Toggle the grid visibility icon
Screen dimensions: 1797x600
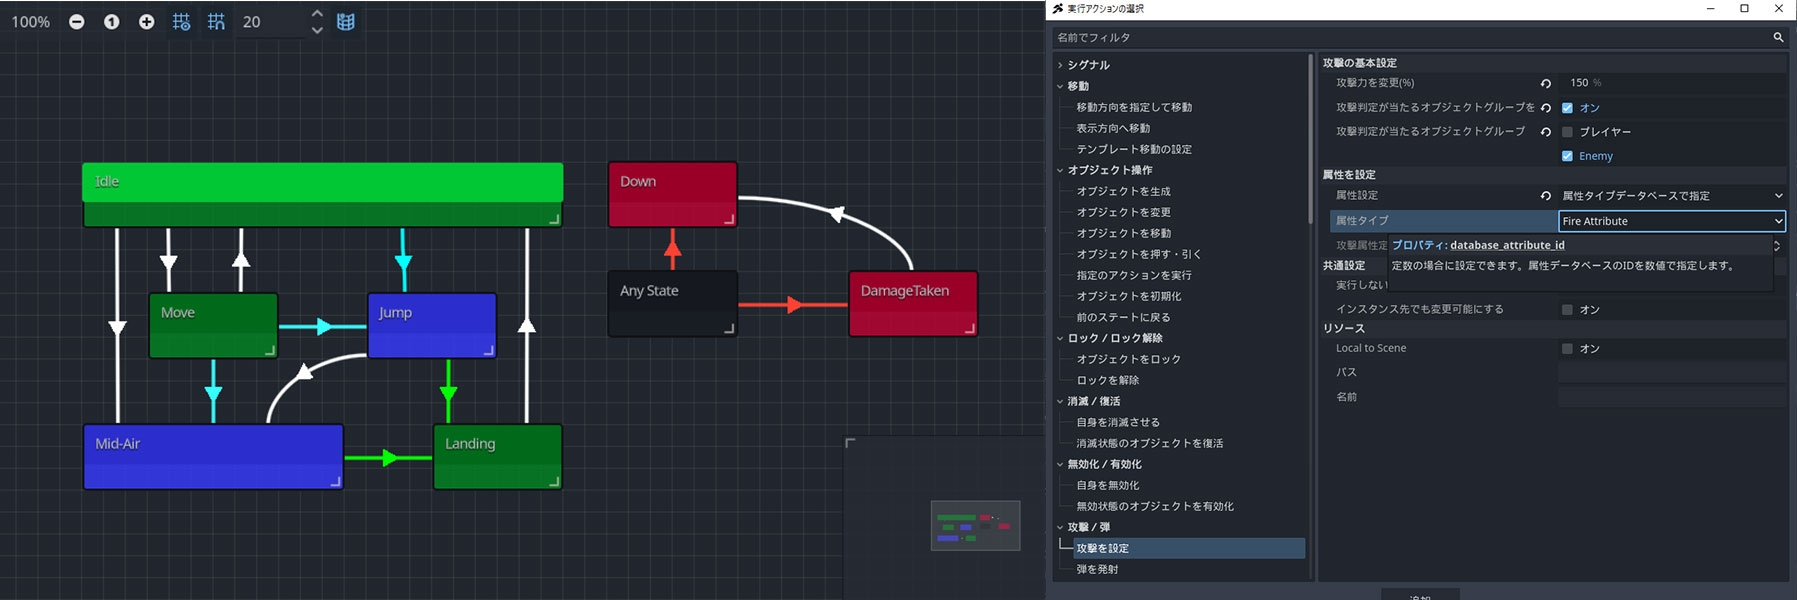(181, 22)
